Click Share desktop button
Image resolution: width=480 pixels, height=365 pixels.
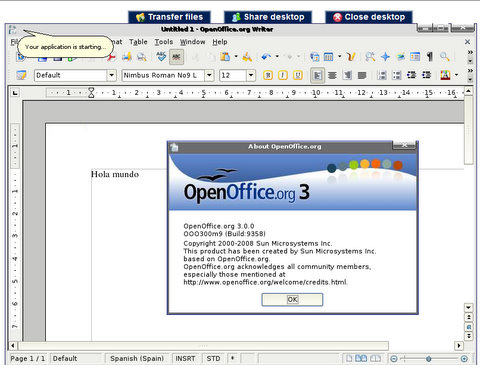(x=268, y=17)
